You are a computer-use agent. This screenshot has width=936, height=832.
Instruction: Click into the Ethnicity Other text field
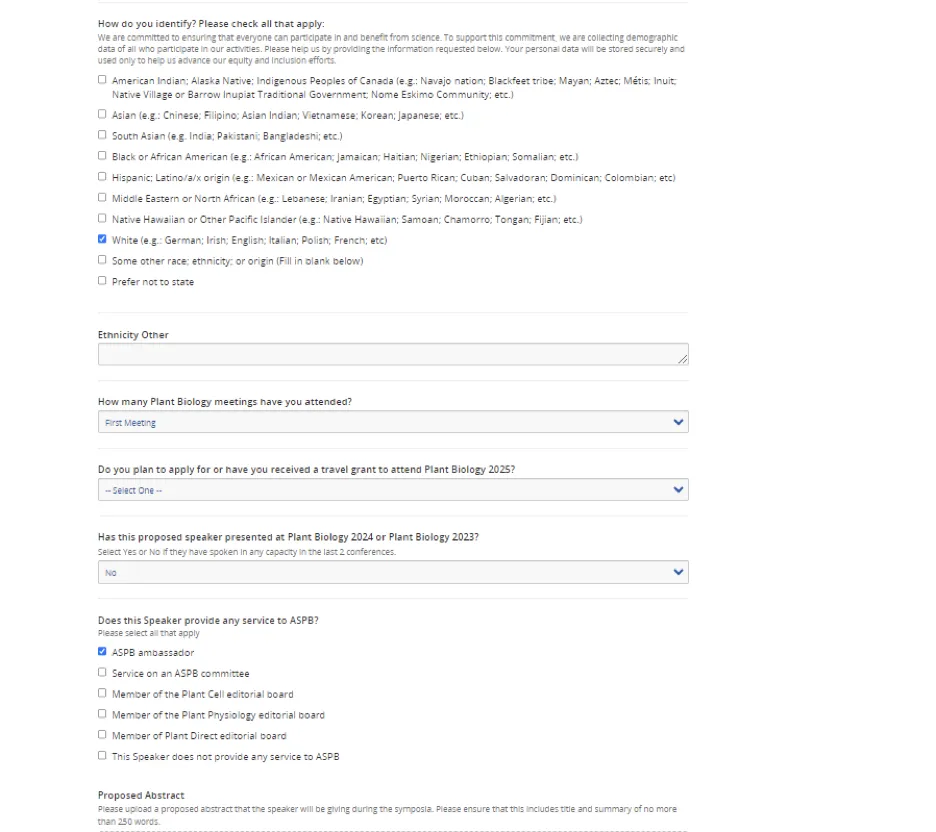coord(393,354)
